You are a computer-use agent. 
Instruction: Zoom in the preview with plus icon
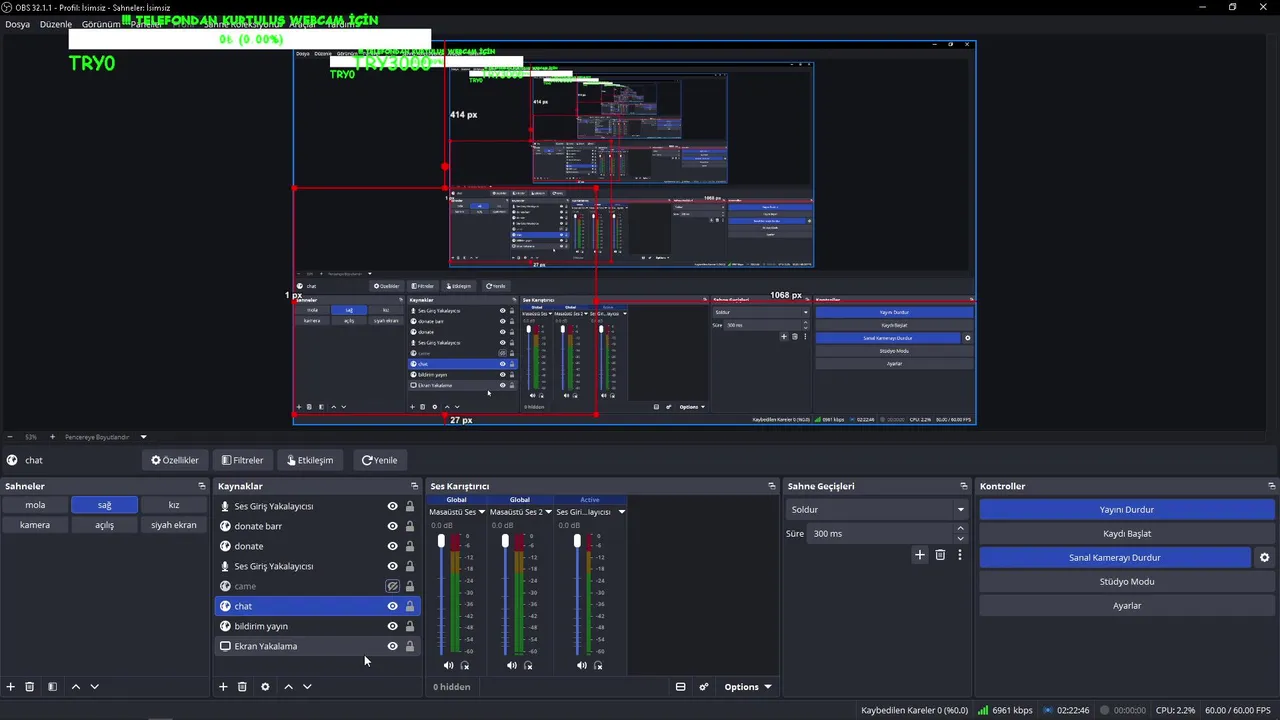(x=53, y=437)
